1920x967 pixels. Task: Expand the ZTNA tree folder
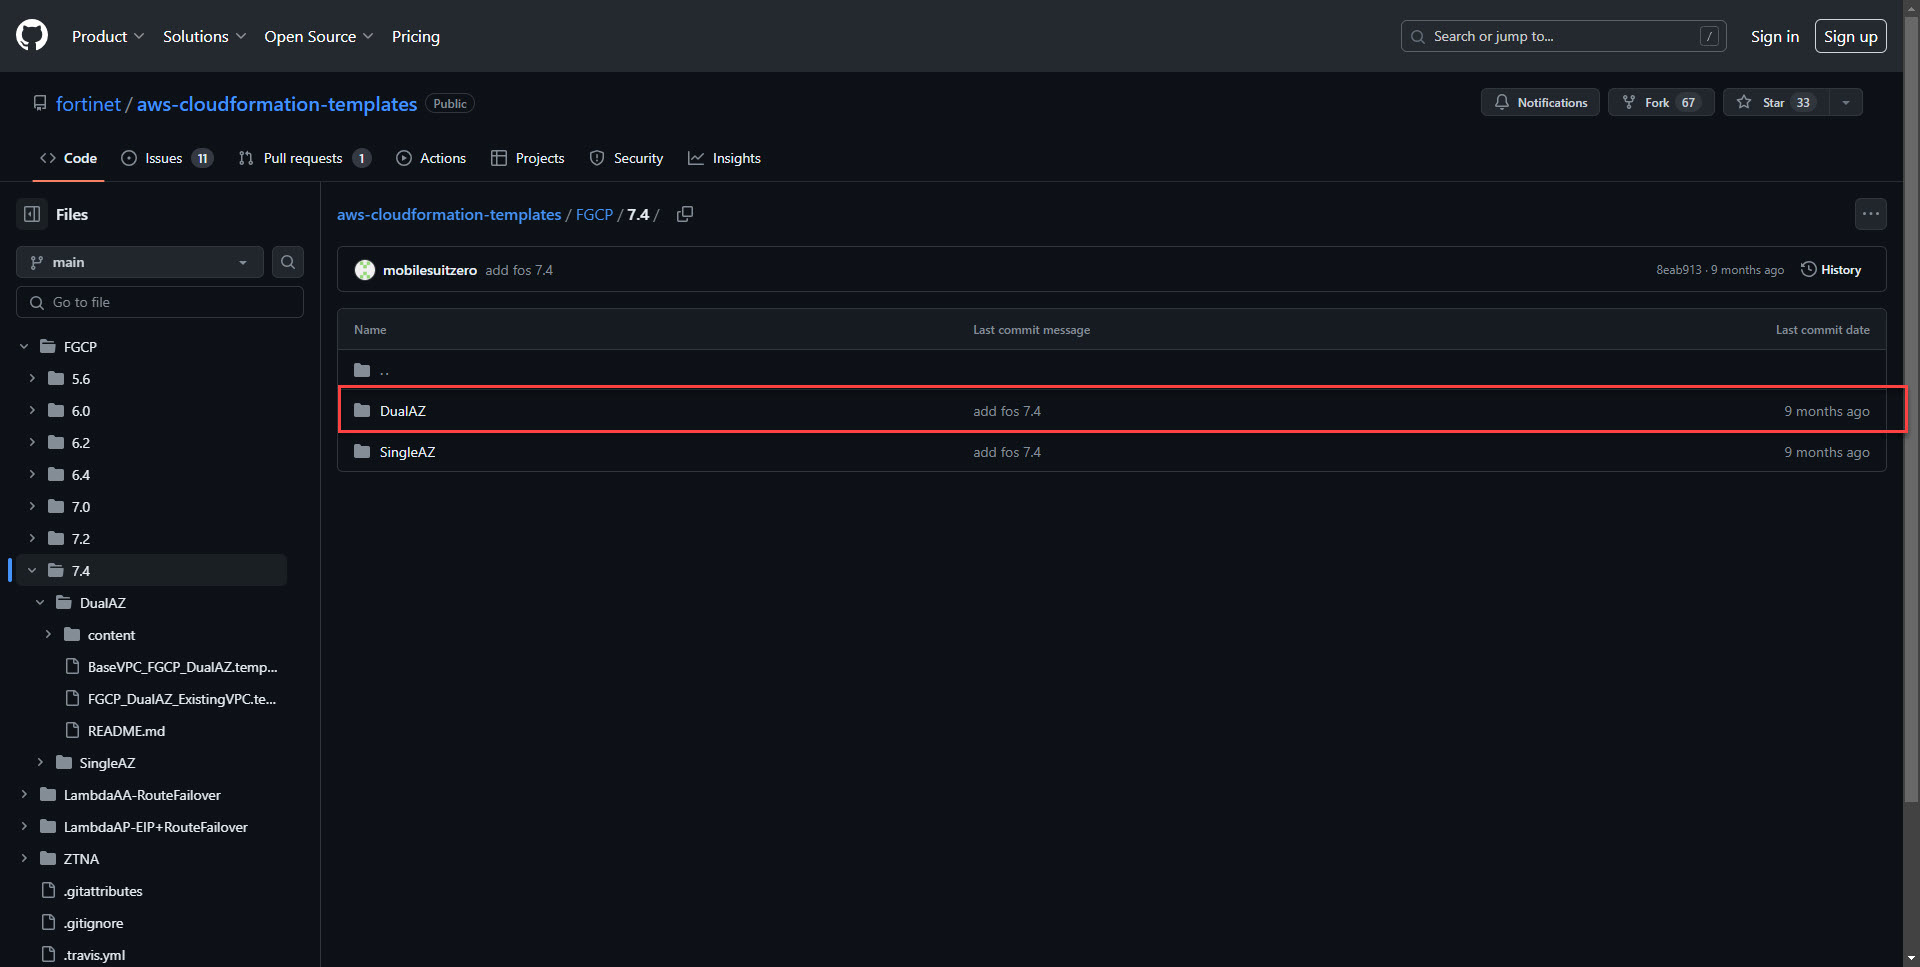(x=24, y=858)
